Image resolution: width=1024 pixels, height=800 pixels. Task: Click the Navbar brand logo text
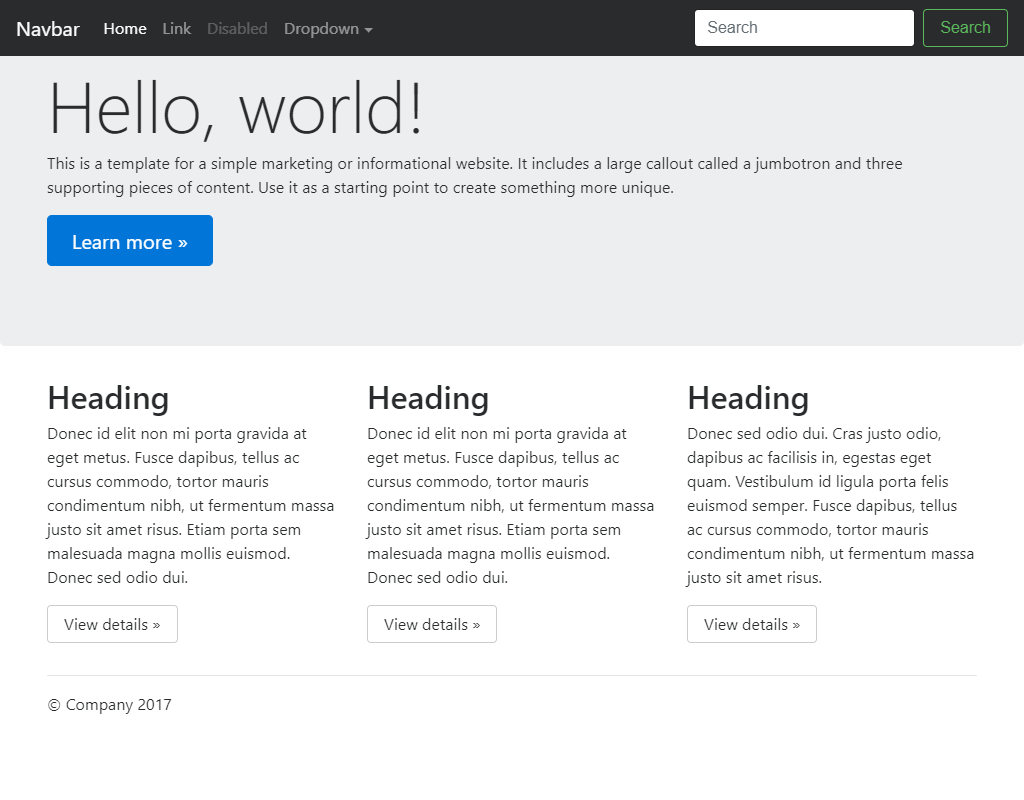tap(47, 29)
